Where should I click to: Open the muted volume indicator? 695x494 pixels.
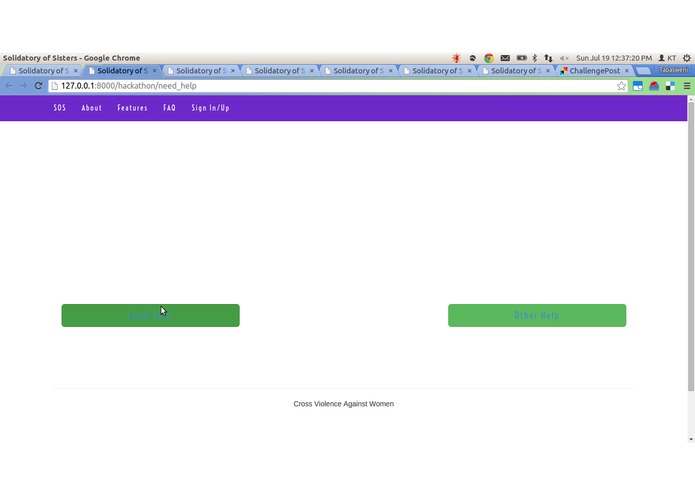click(564, 58)
